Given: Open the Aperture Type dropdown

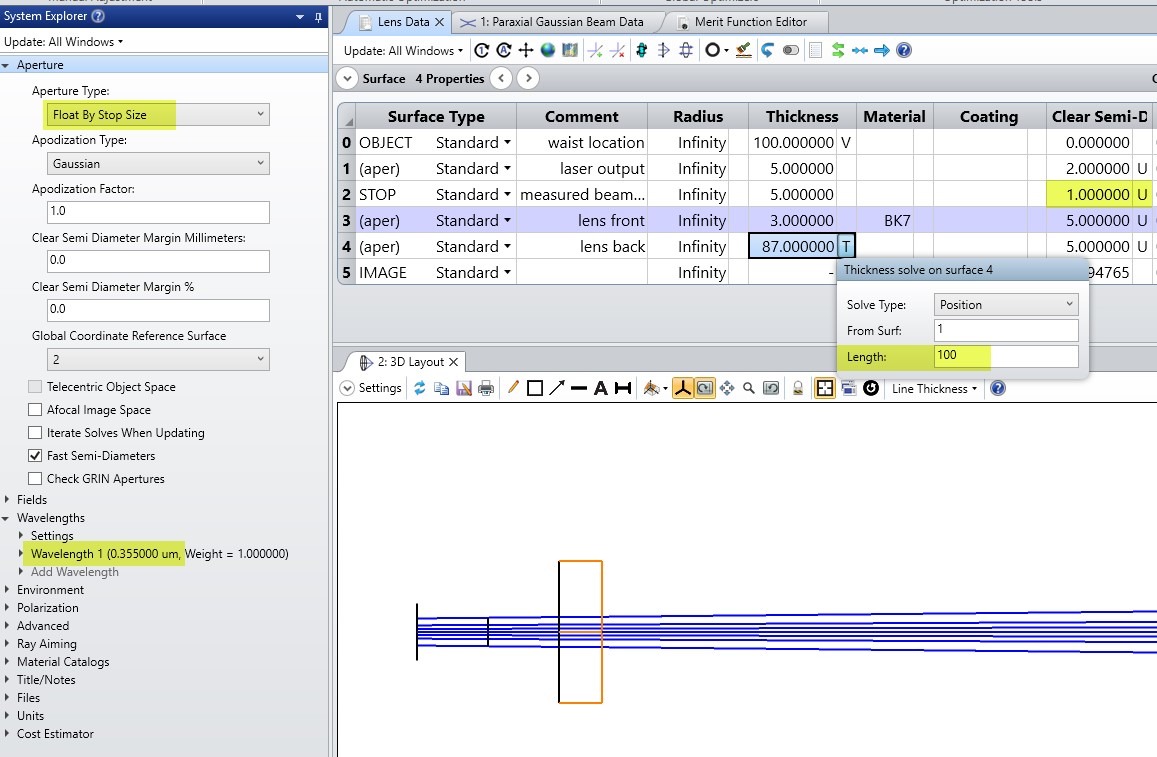Looking at the screenshot, I should [x=158, y=115].
